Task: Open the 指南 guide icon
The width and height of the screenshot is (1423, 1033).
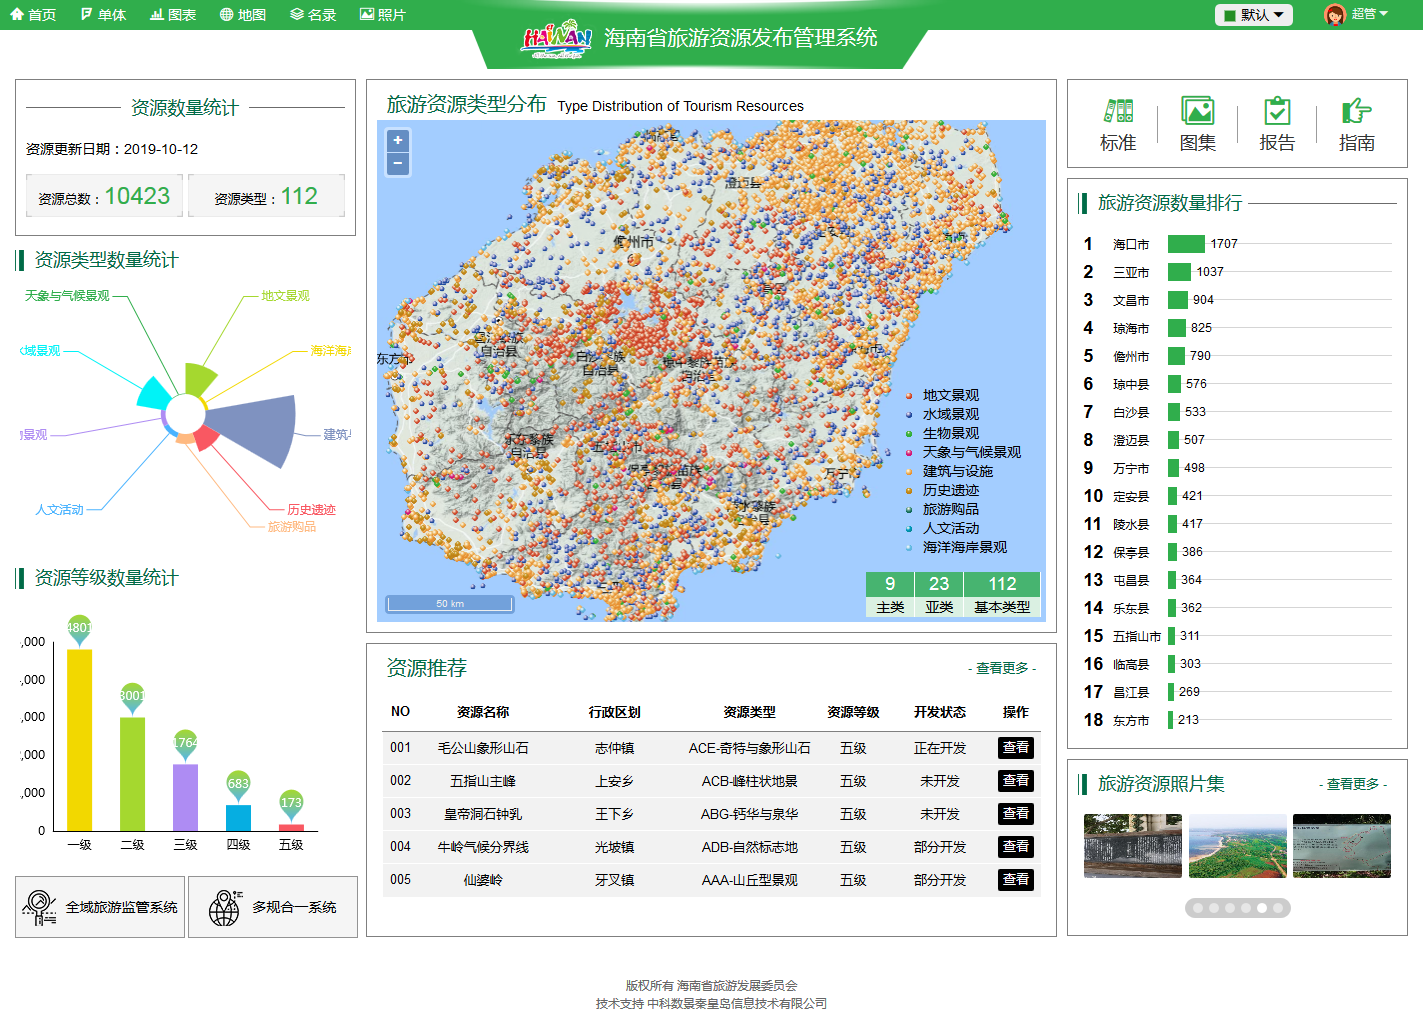Action: click(1356, 124)
